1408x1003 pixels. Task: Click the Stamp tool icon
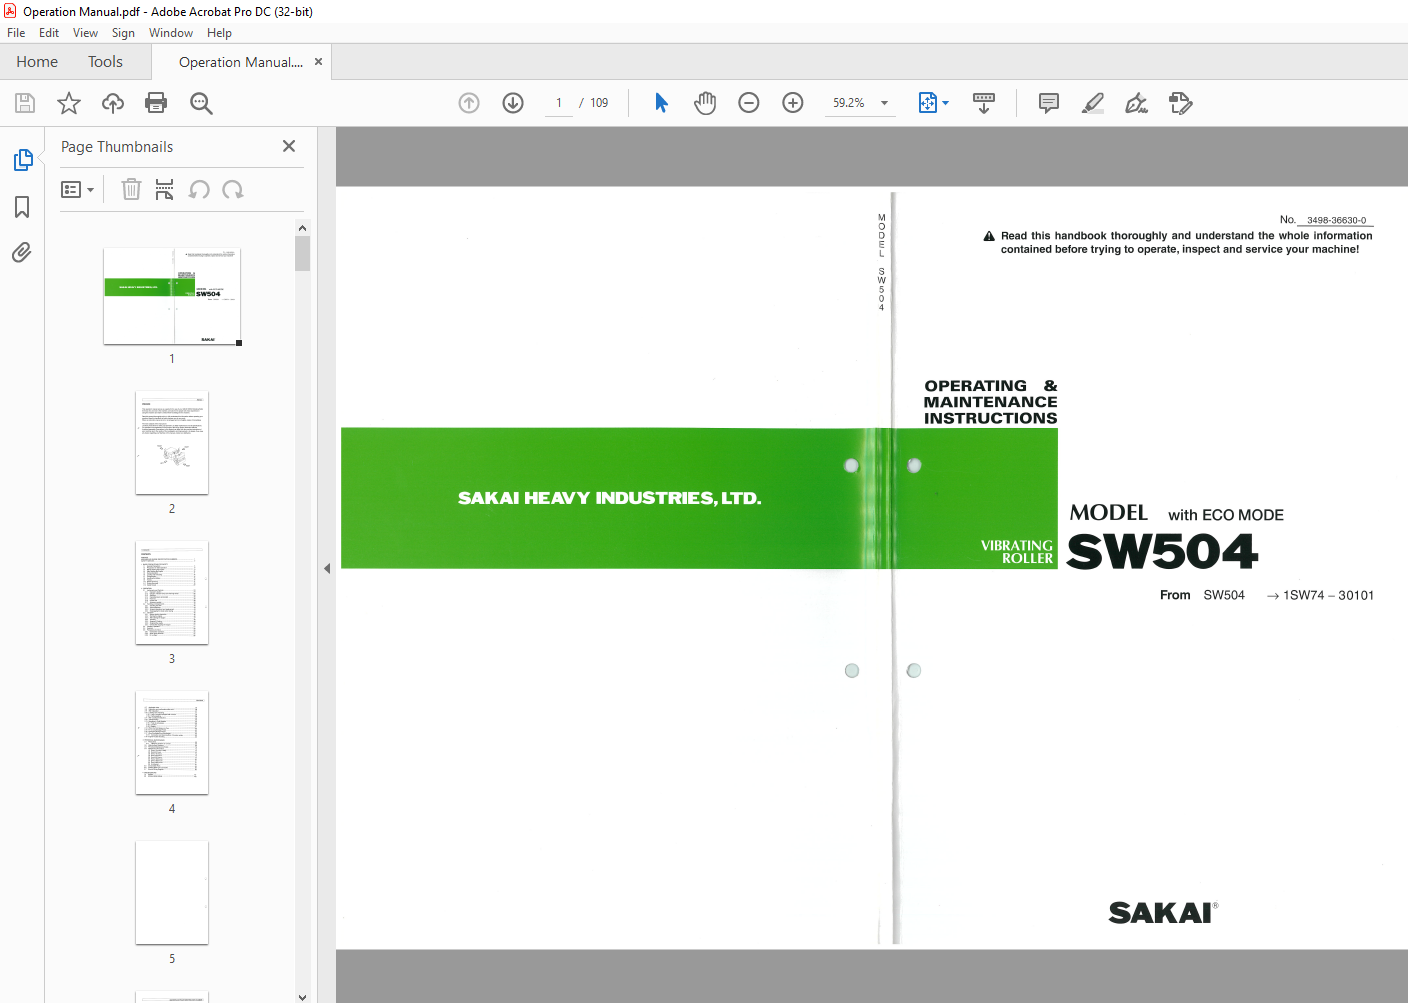click(1181, 103)
